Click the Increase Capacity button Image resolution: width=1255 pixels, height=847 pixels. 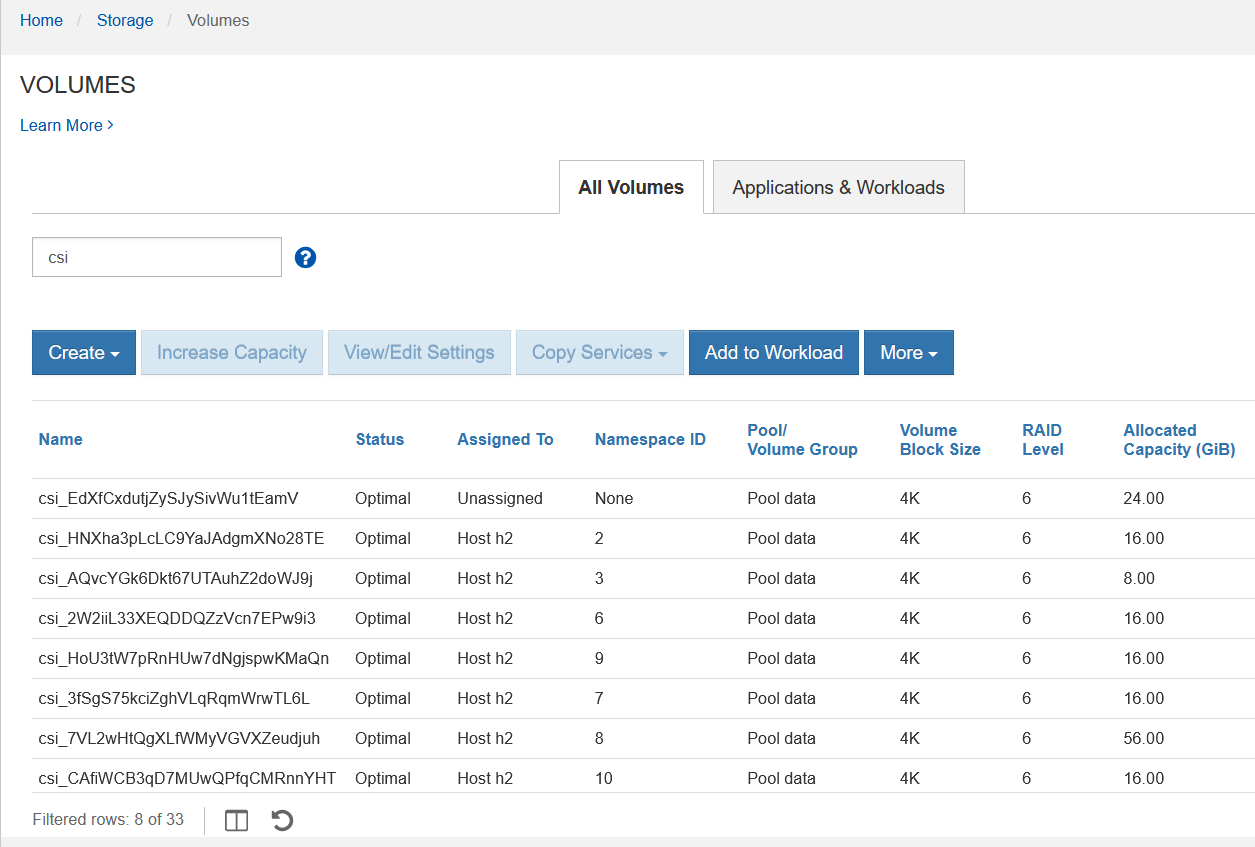(x=232, y=352)
